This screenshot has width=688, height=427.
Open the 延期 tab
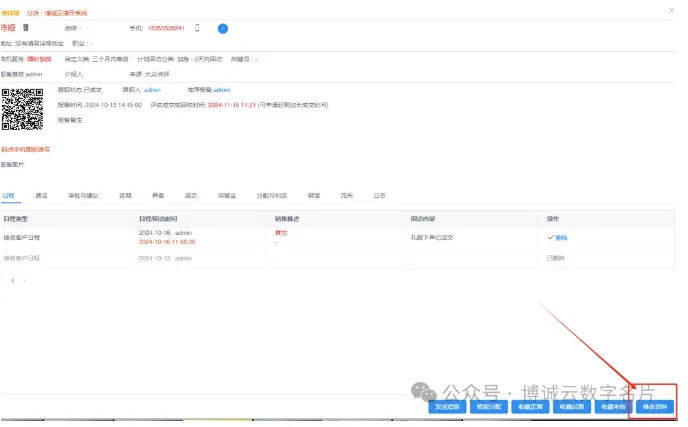125,195
